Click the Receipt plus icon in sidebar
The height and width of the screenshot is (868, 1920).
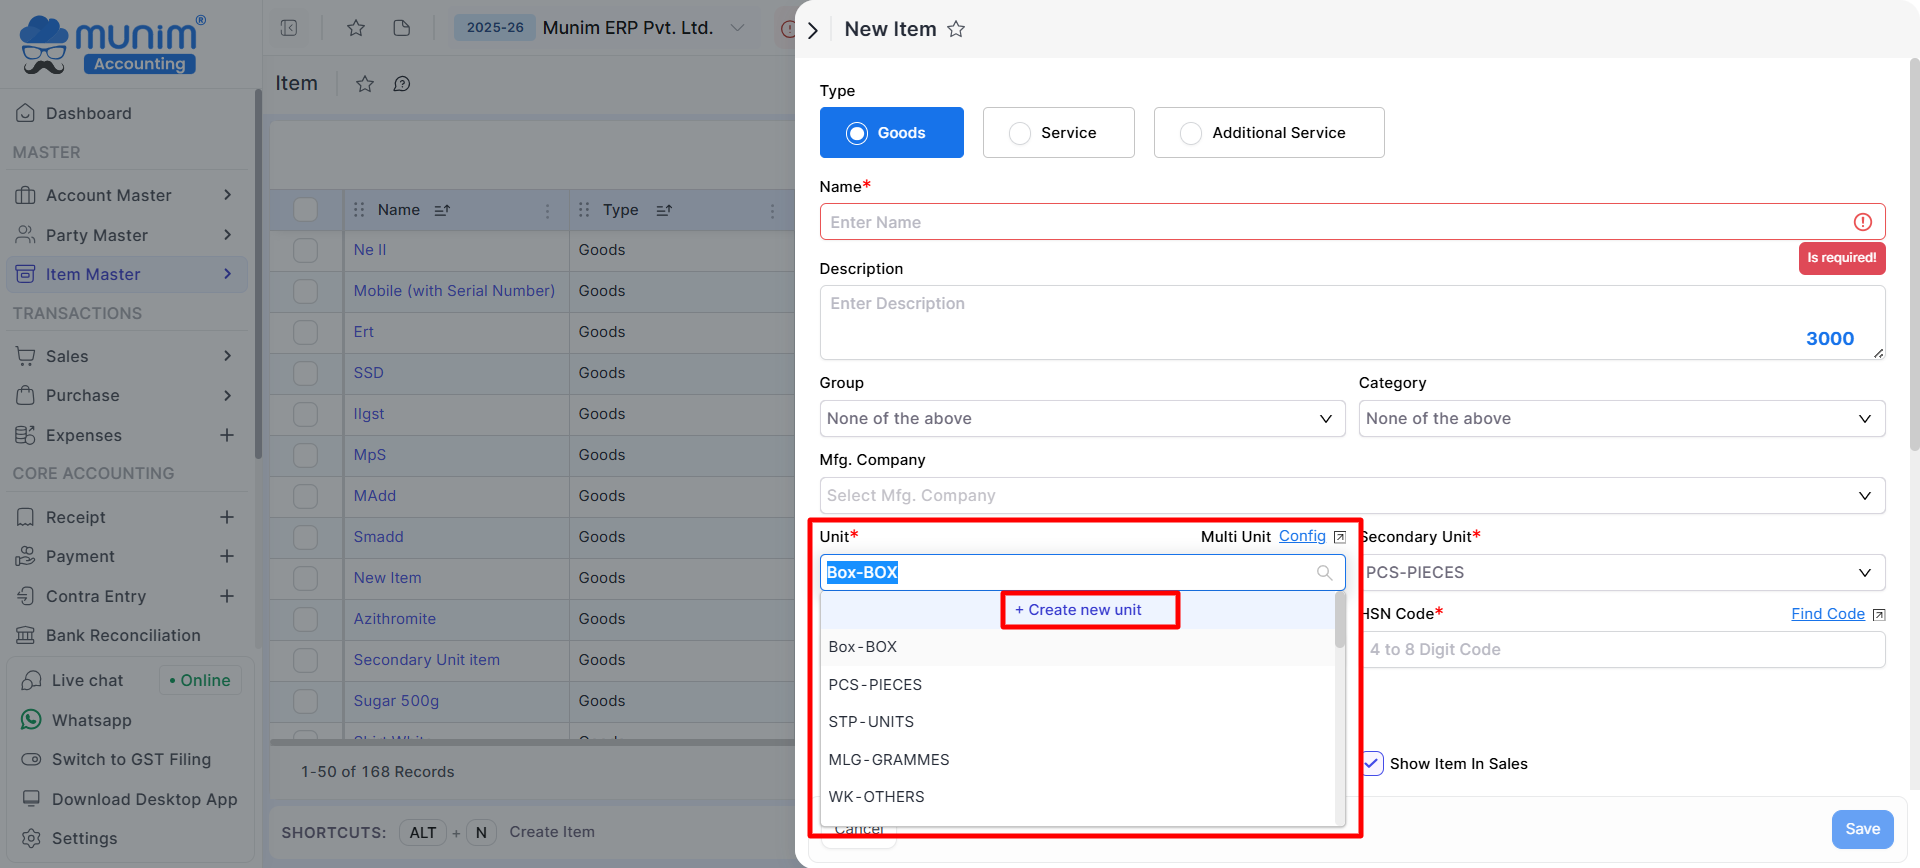[227, 517]
